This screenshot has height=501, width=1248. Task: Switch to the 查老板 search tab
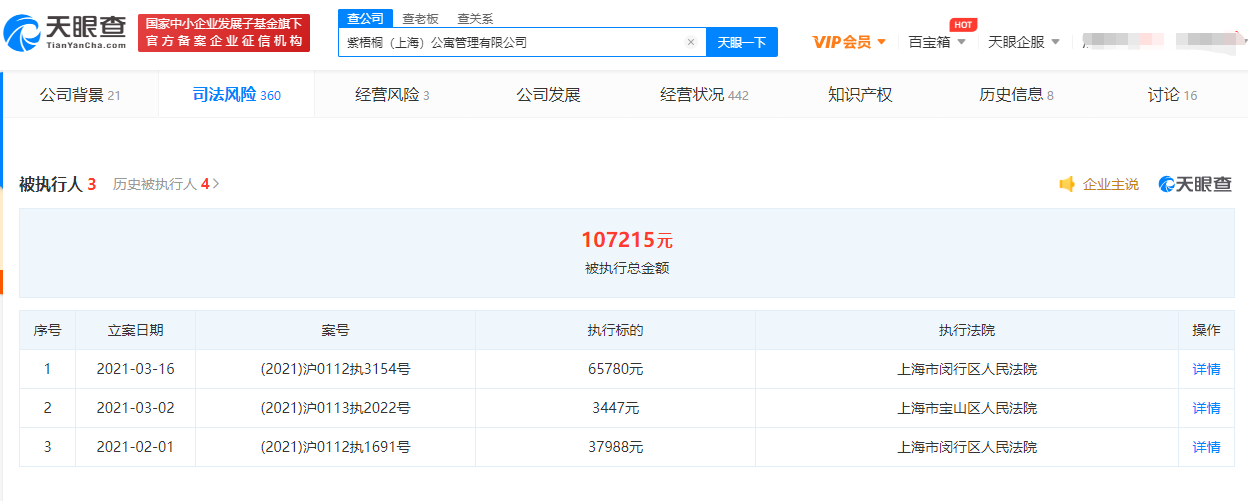point(420,19)
